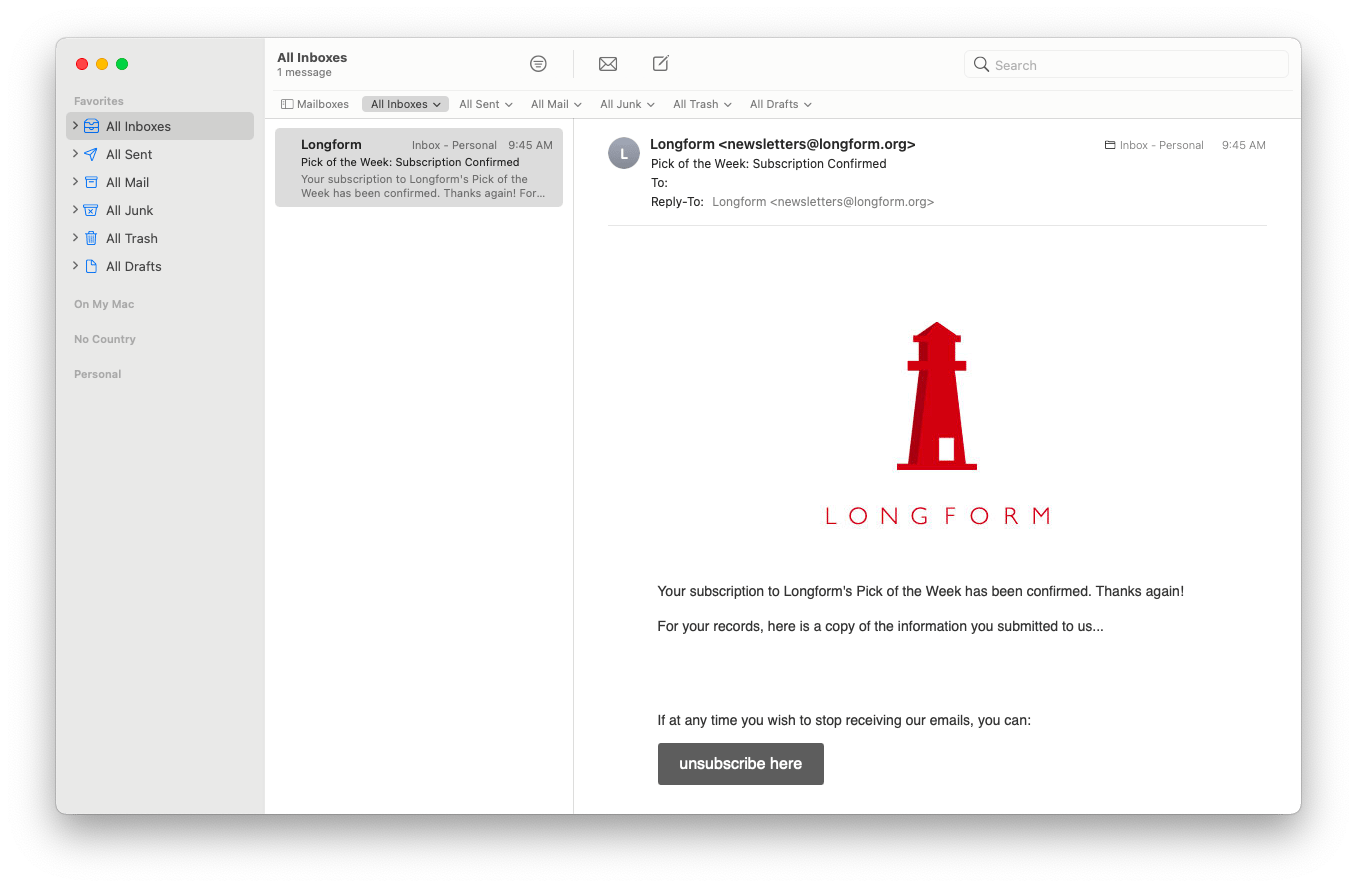Toggle the Mailboxes sidebar button

point(315,104)
